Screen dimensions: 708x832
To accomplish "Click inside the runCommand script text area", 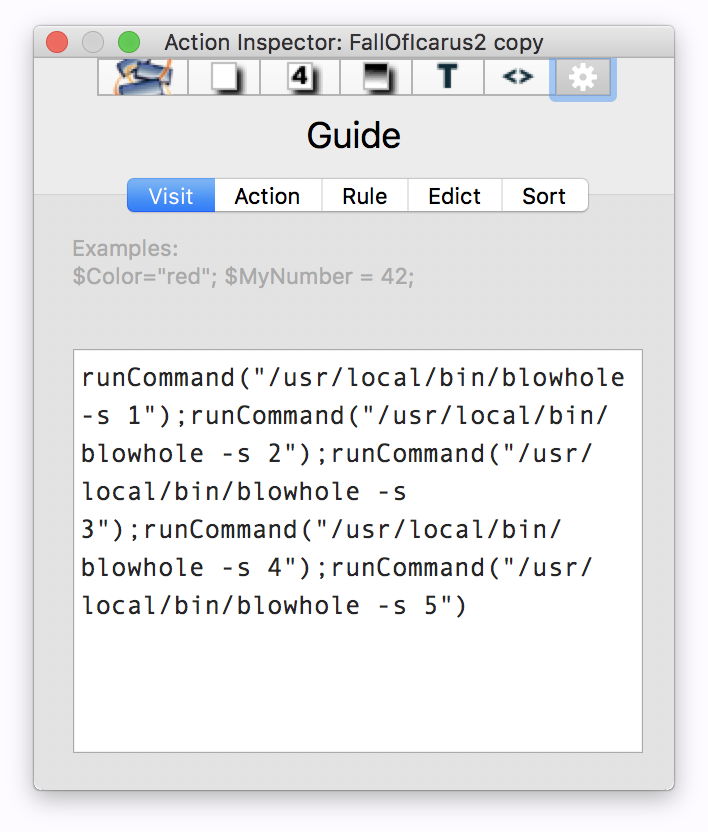I will click(x=356, y=491).
